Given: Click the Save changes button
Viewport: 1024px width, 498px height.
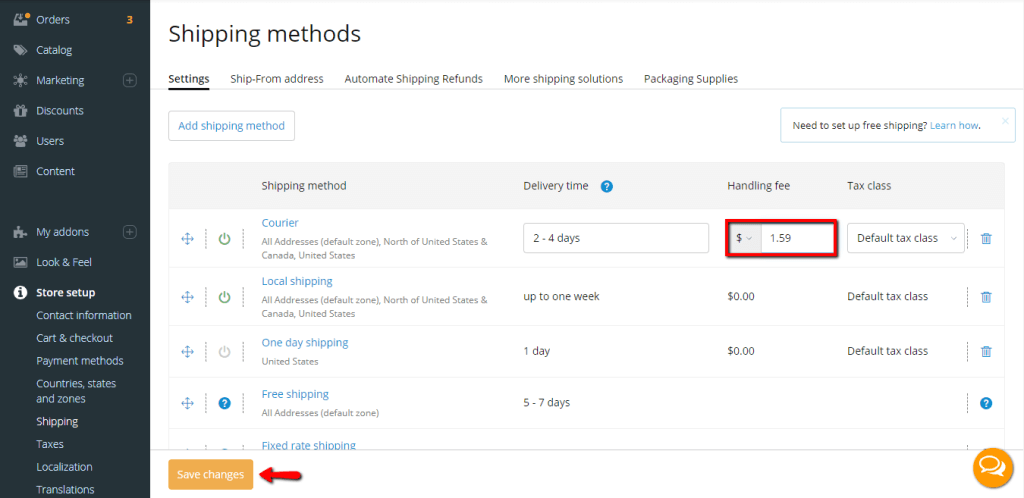Looking at the screenshot, I should (x=210, y=475).
